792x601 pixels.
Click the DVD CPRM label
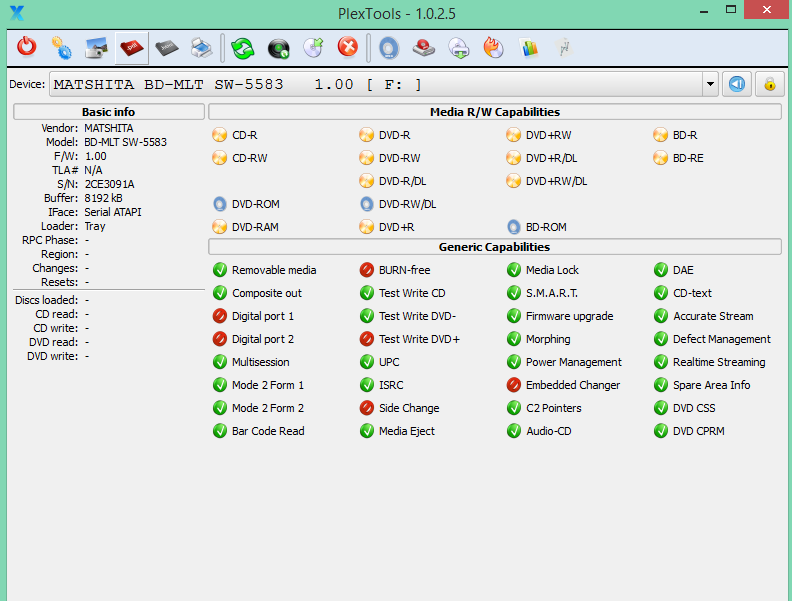click(699, 431)
